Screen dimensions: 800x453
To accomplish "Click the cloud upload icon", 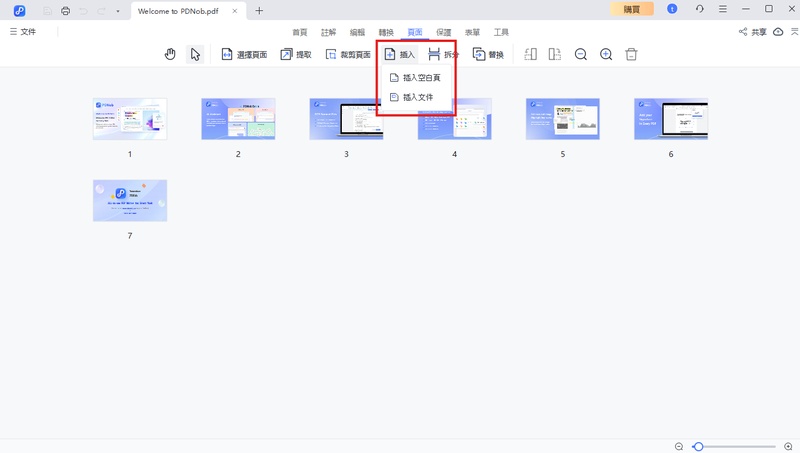I will pyautogui.click(x=778, y=32).
